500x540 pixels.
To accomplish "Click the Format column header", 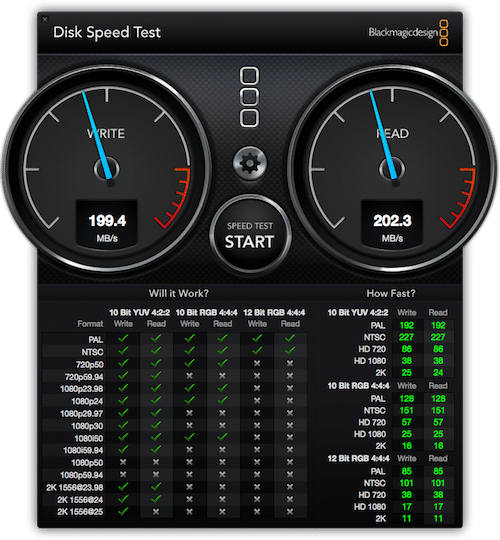I will click(x=90, y=324).
